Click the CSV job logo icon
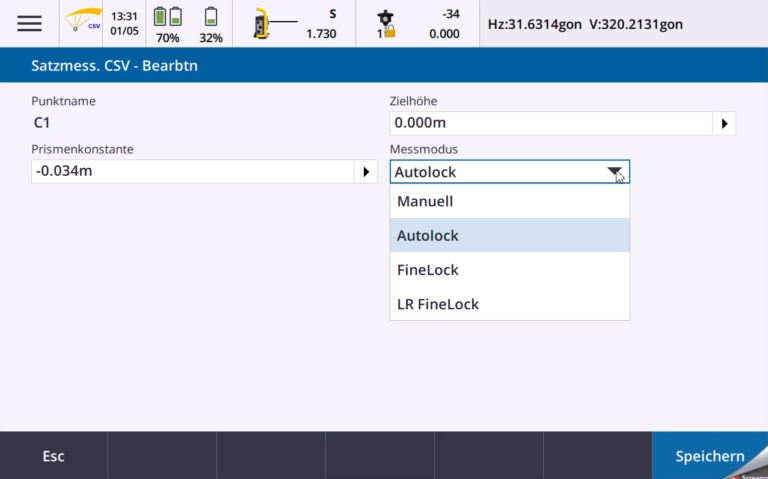 [x=83, y=23]
